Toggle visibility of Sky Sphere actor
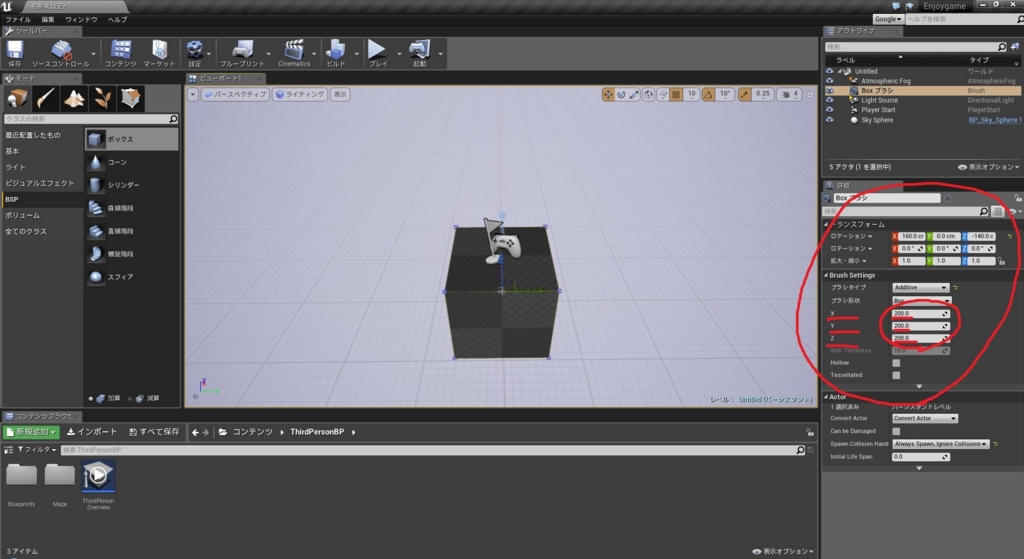Image resolution: width=1024 pixels, height=559 pixels. 829,120
